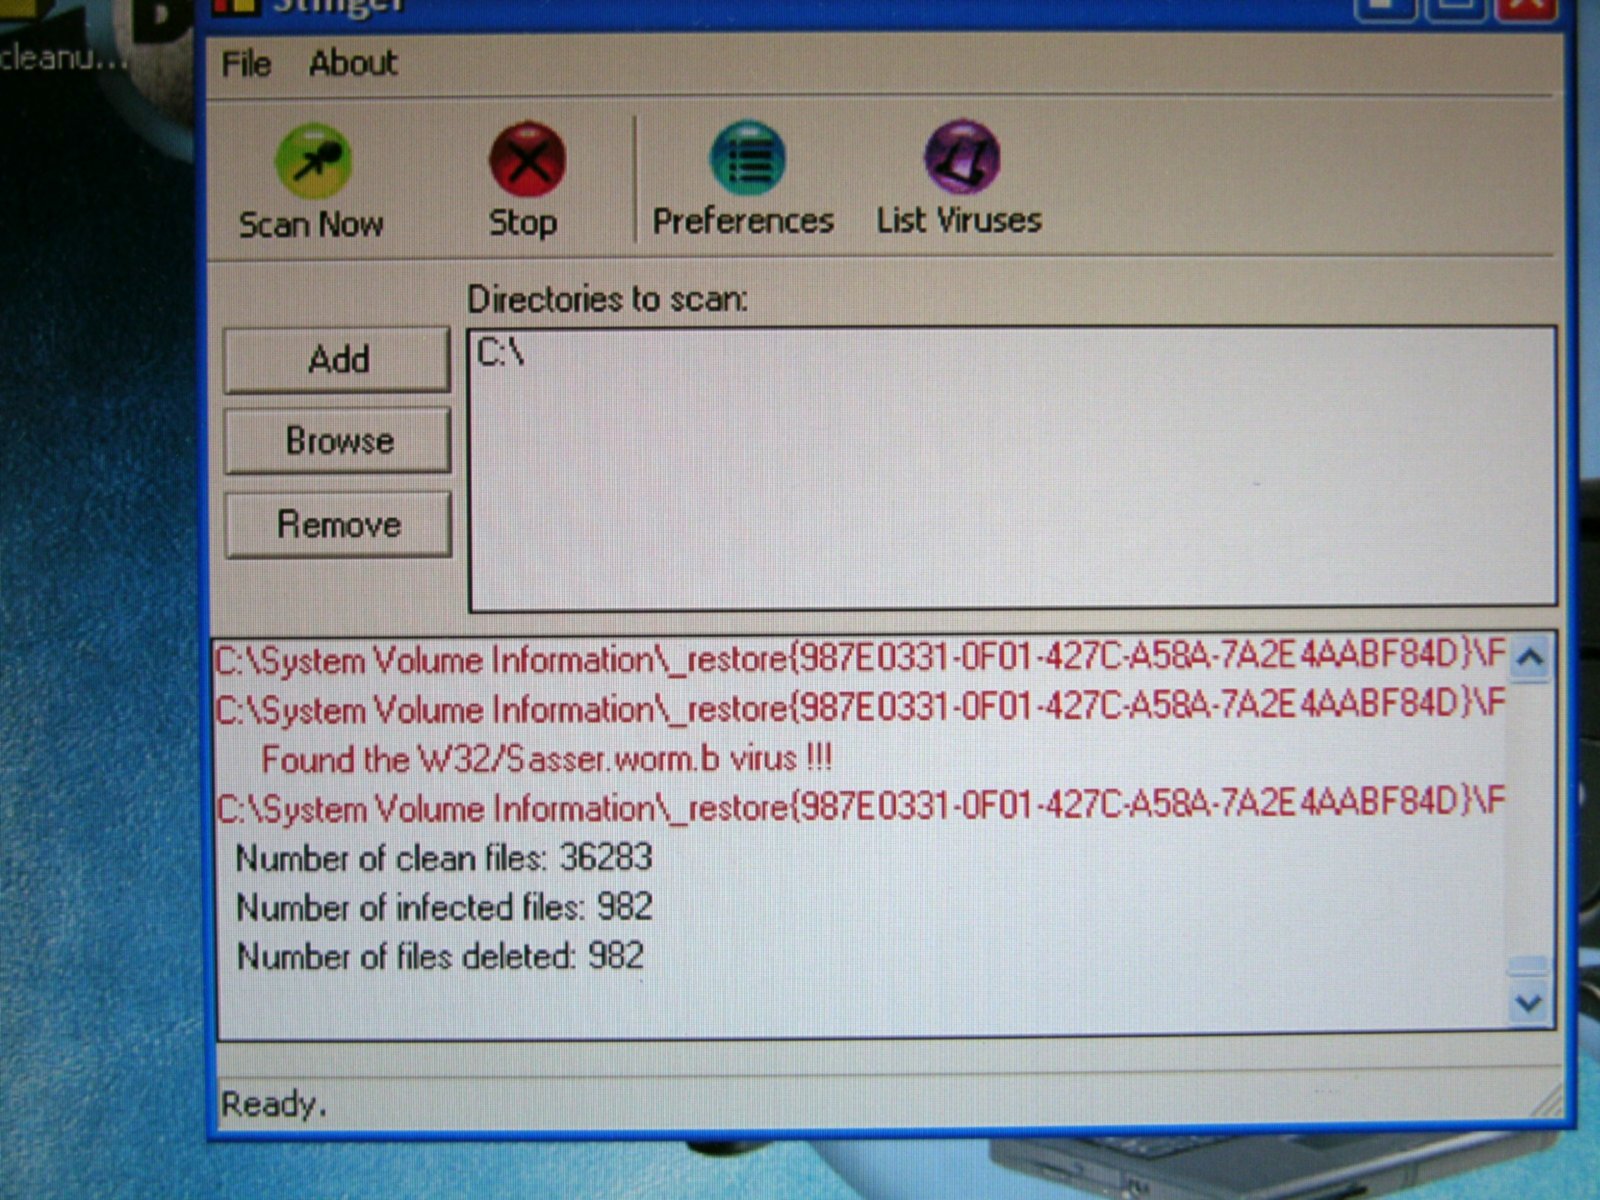Screen dimensions: 1600x1200
Task: Click the 'Directories to scan:' label
Action: (608, 299)
